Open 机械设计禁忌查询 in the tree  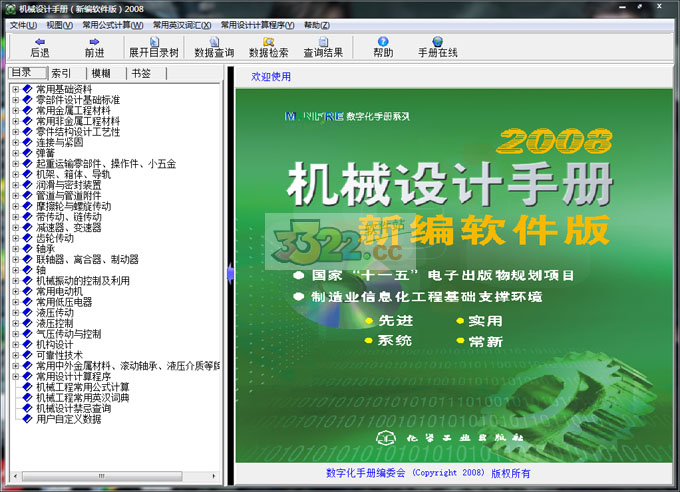pos(73,408)
